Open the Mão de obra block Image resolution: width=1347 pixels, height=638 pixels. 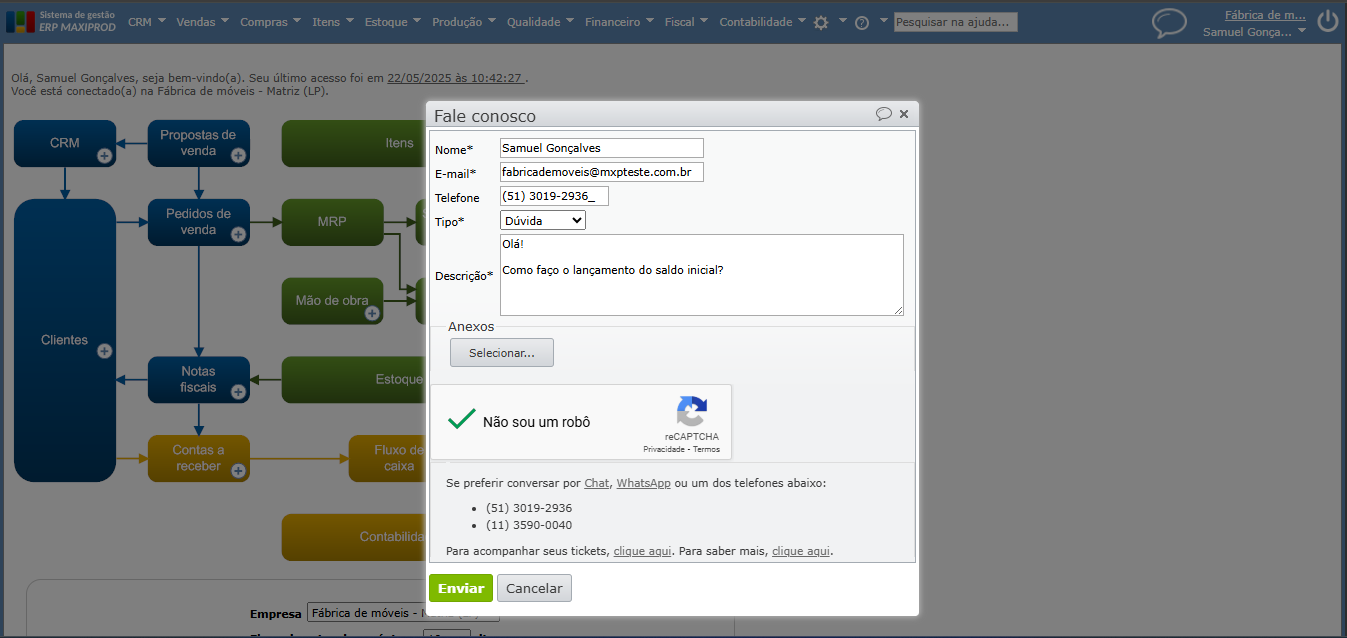(x=332, y=301)
